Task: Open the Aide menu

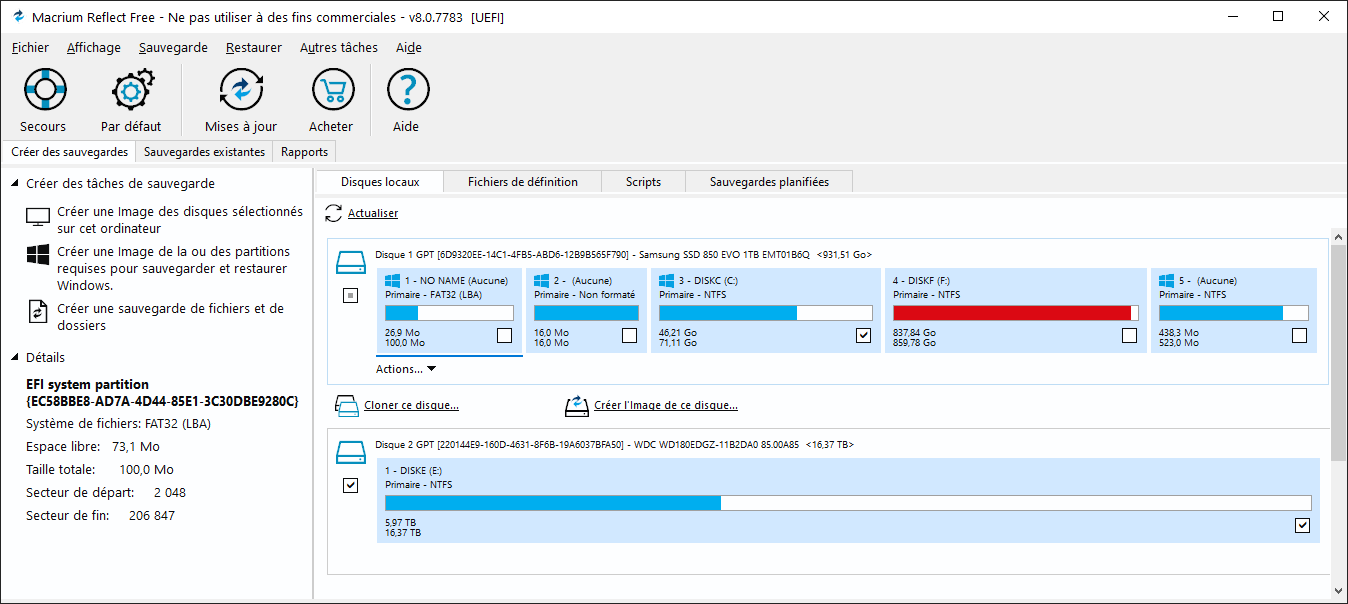Action: click(409, 47)
